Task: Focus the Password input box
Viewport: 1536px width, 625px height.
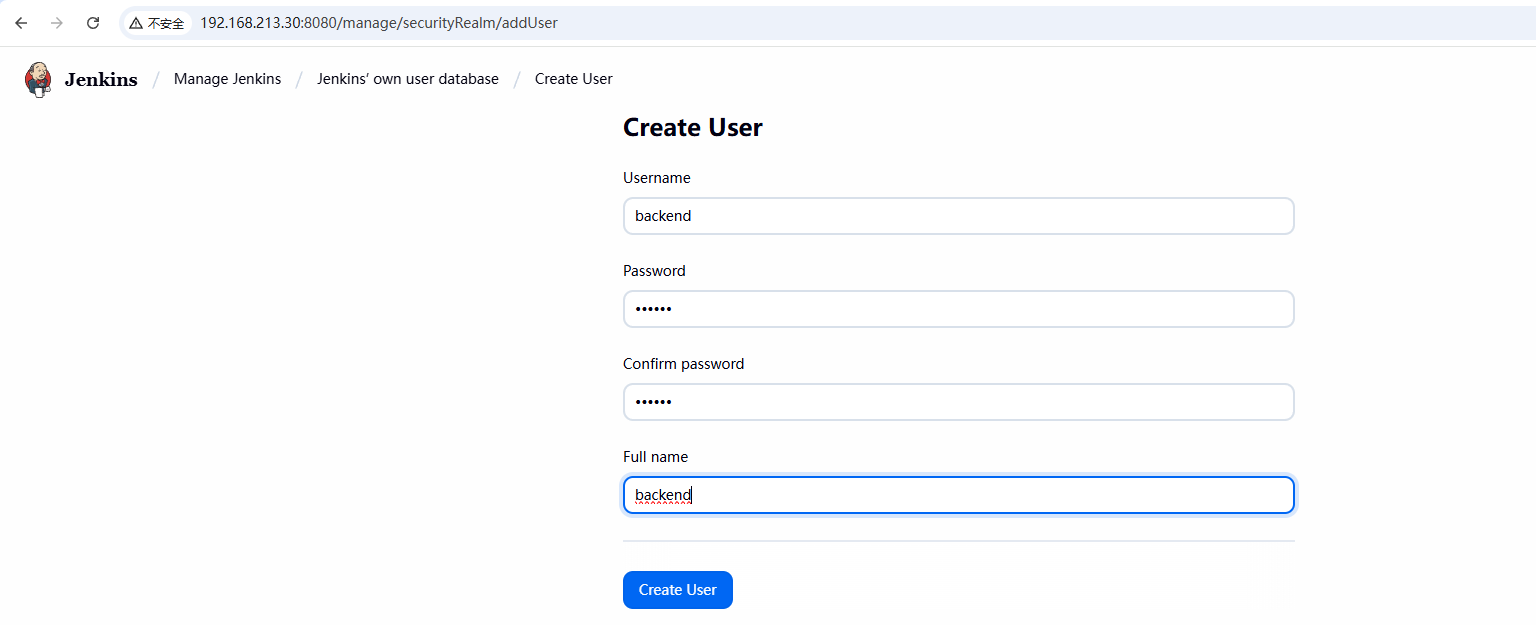Action: coord(958,309)
